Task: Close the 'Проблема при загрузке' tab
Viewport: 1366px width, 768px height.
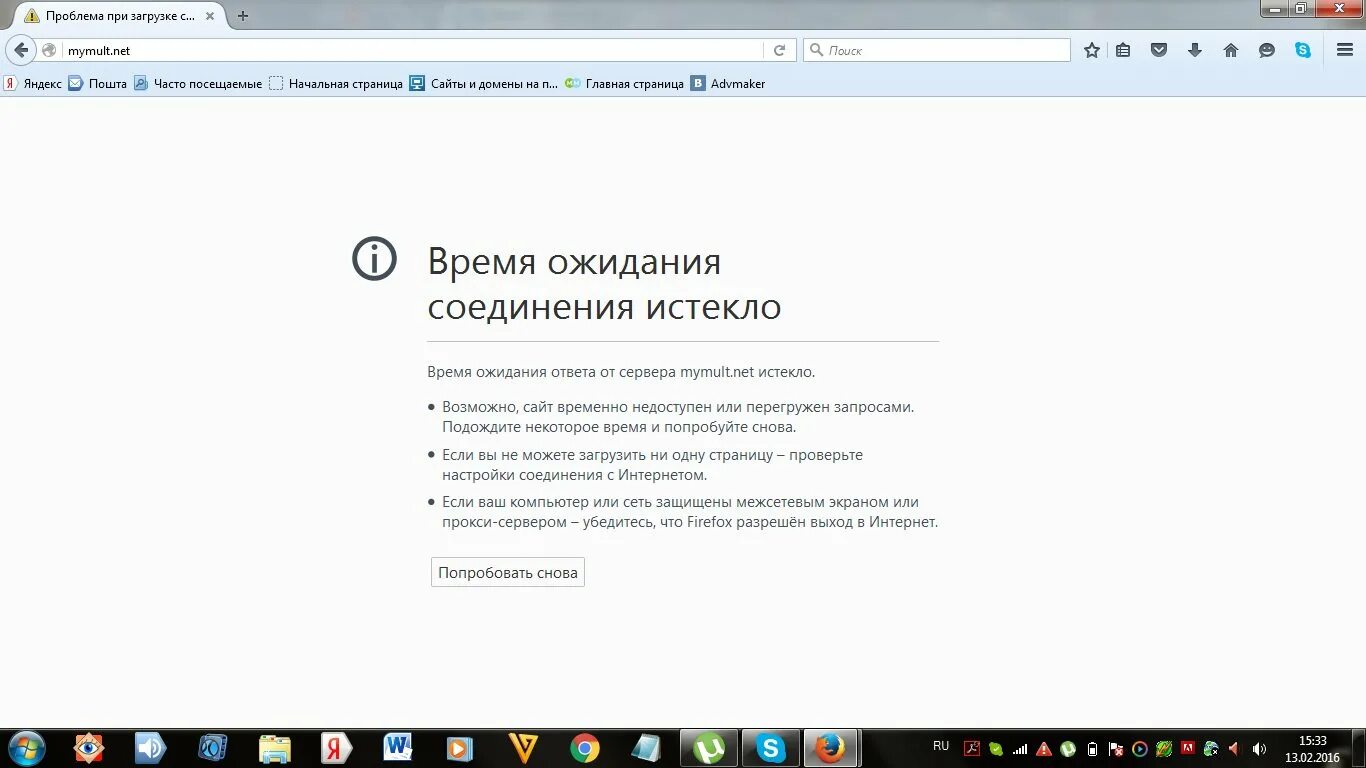Action: (x=210, y=16)
